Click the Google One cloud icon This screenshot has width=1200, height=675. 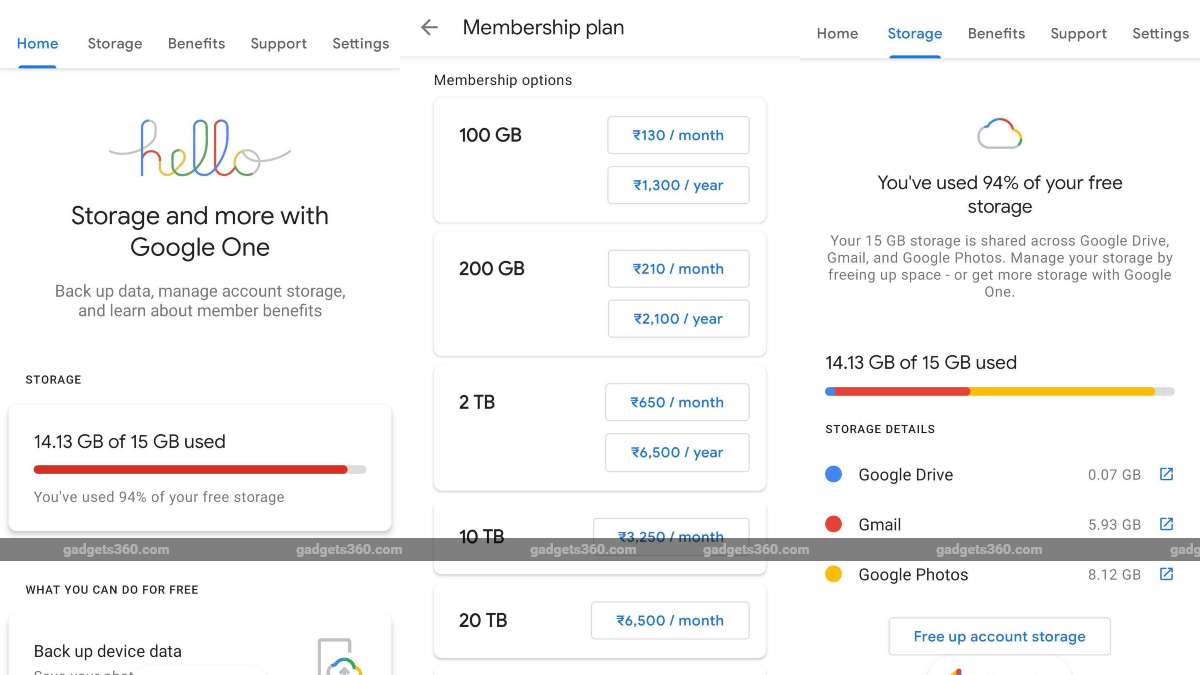click(999, 134)
